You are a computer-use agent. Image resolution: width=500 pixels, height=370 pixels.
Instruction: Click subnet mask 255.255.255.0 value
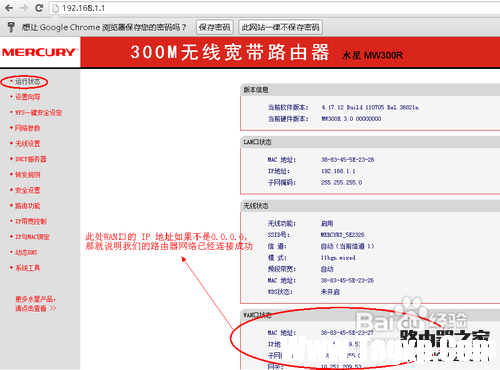(x=341, y=182)
